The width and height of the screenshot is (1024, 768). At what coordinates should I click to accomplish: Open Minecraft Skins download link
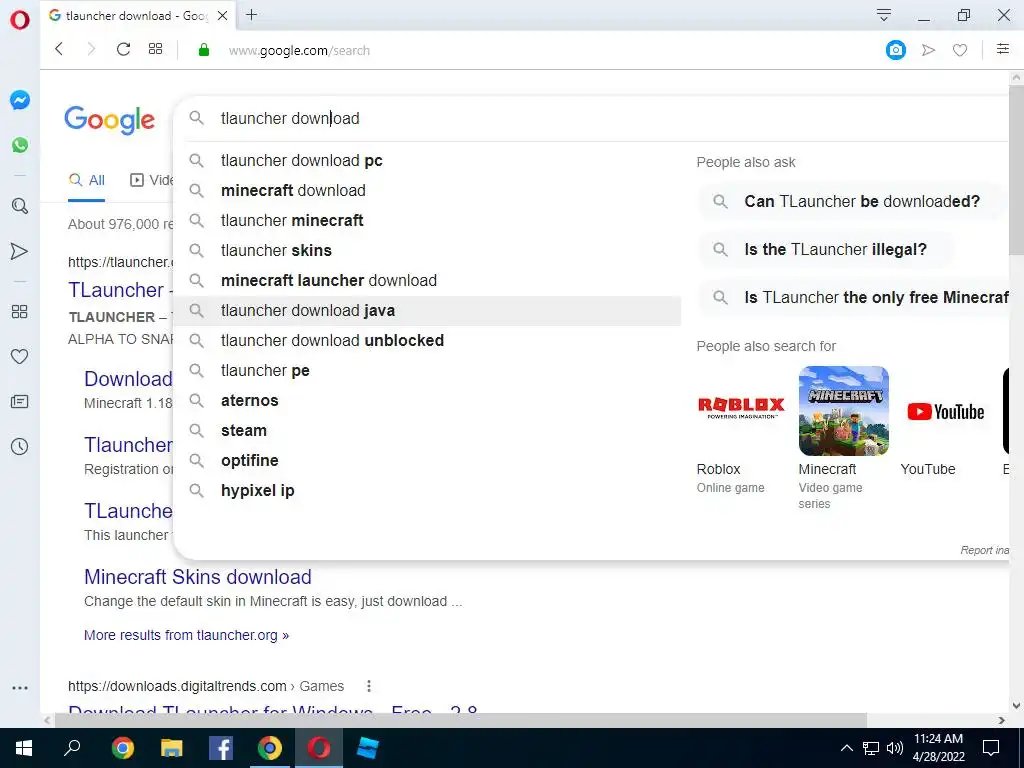pos(198,577)
